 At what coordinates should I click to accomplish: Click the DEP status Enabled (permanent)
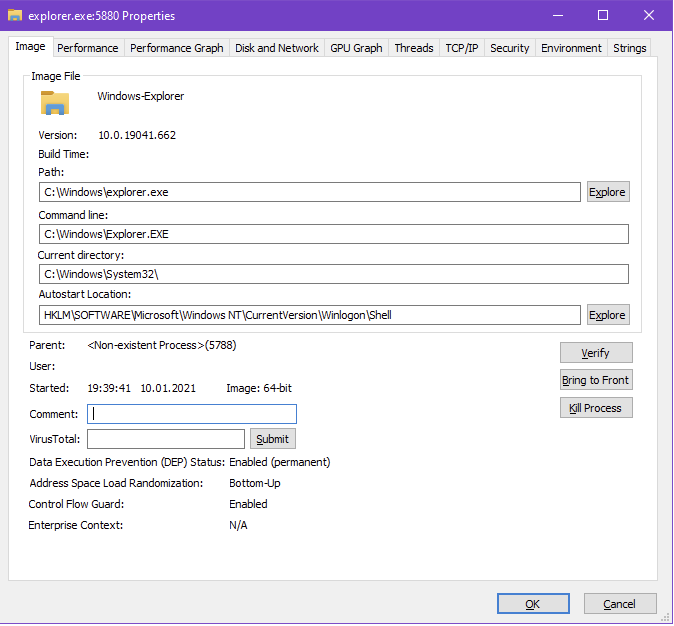[279, 462]
